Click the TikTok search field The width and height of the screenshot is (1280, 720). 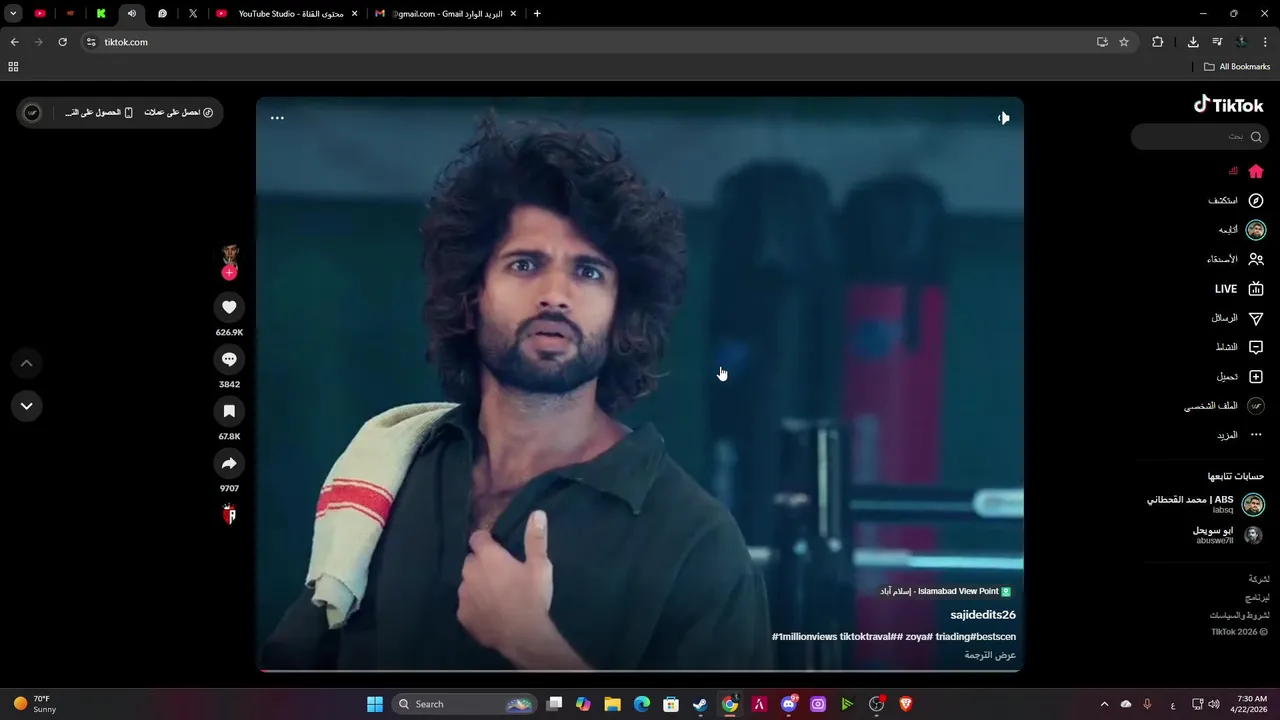[x=1200, y=137]
